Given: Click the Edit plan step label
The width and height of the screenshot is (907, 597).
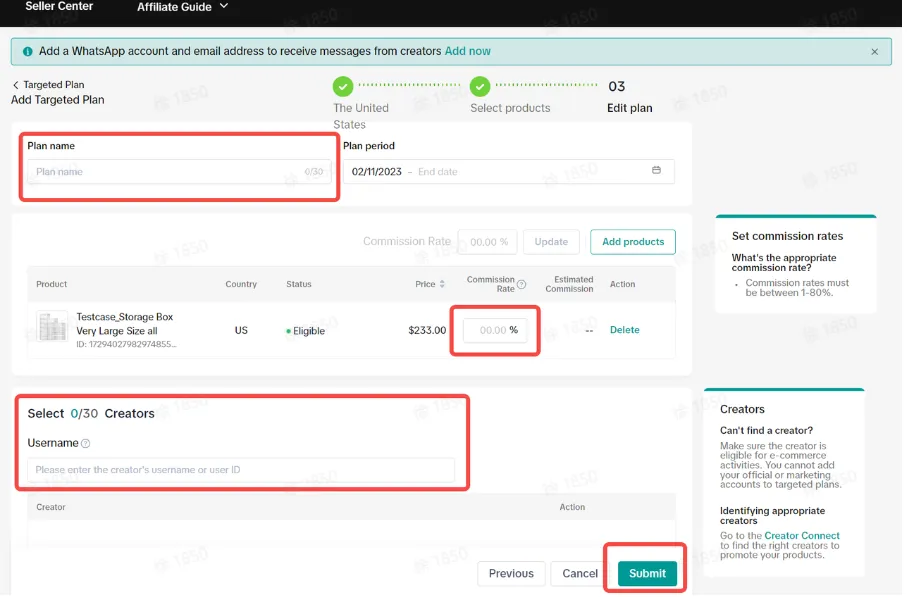Looking at the screenshot, I should tap(629, 108).
